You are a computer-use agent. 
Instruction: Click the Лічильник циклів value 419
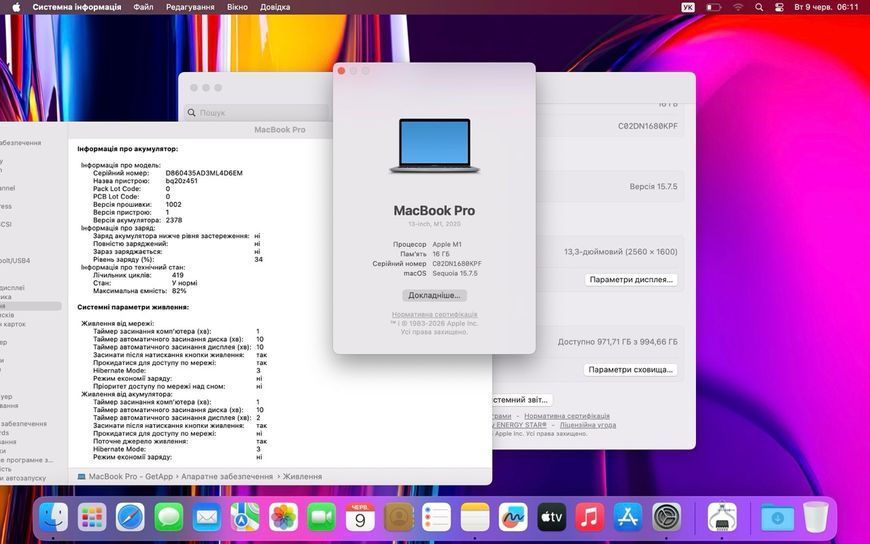[x=178, y=275]
